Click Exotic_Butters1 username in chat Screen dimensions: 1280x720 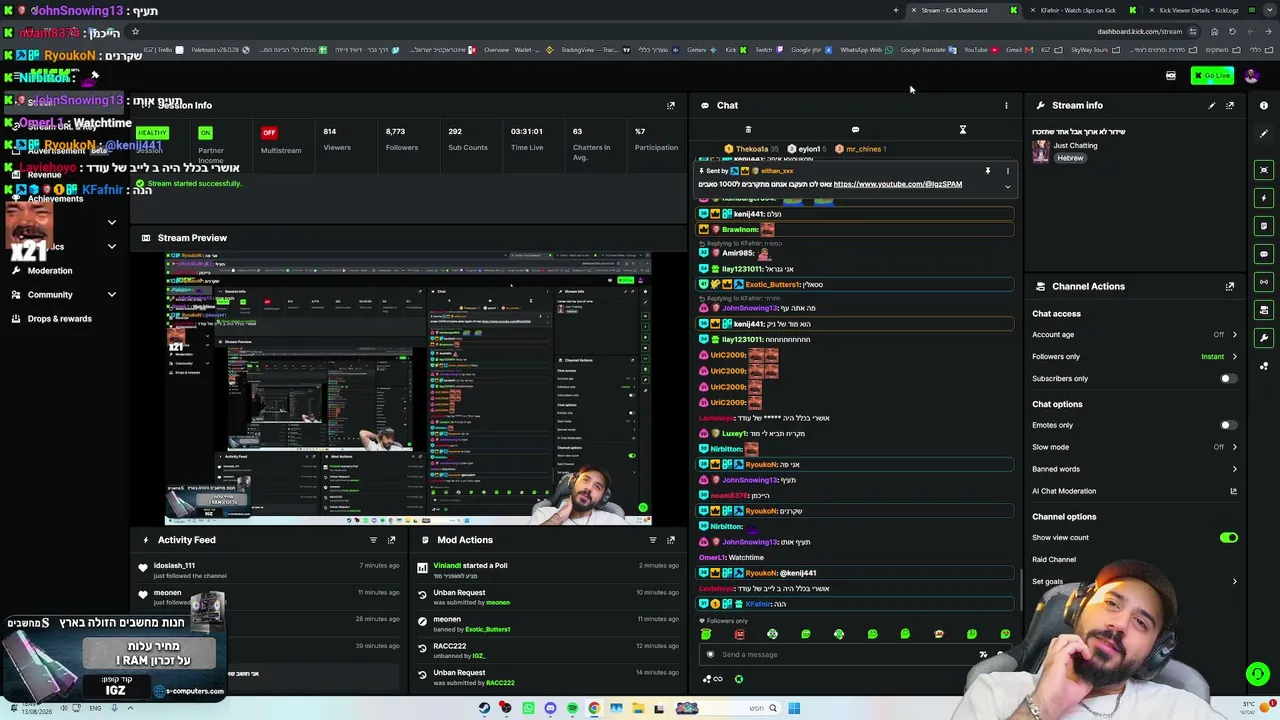pyautogui.click(x=772, y=285)
